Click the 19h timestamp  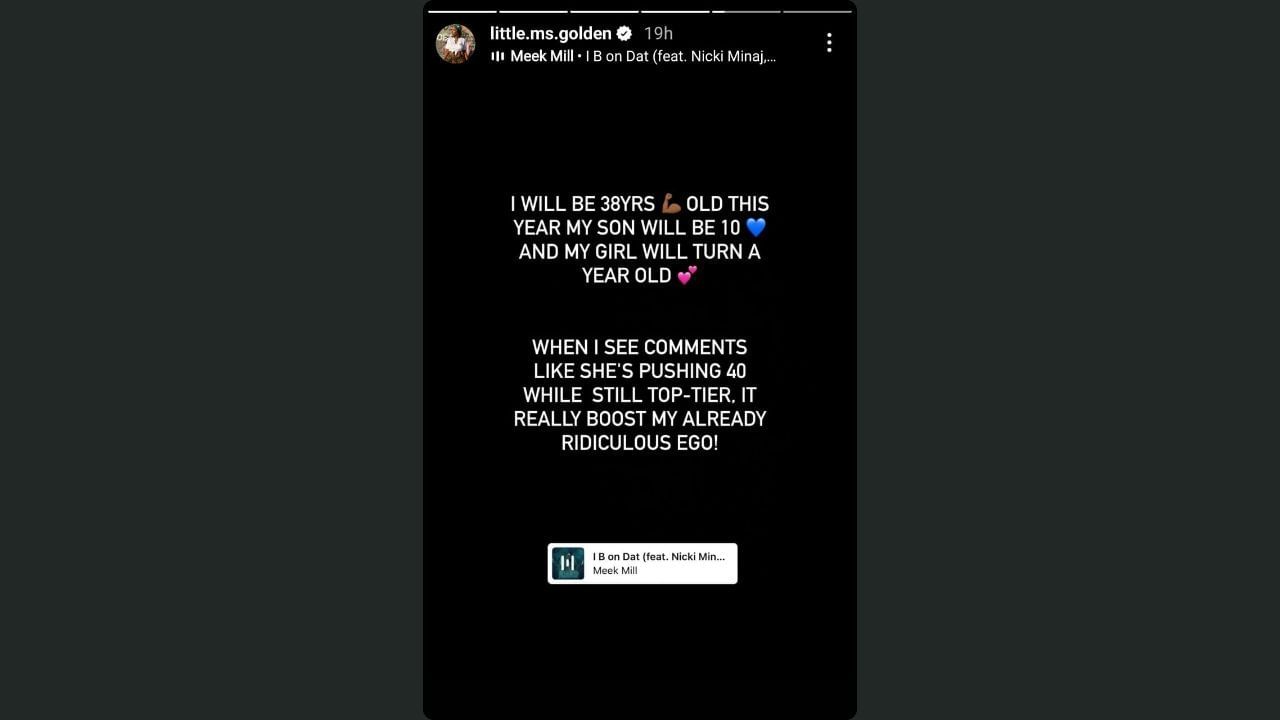tap(658, 33)
